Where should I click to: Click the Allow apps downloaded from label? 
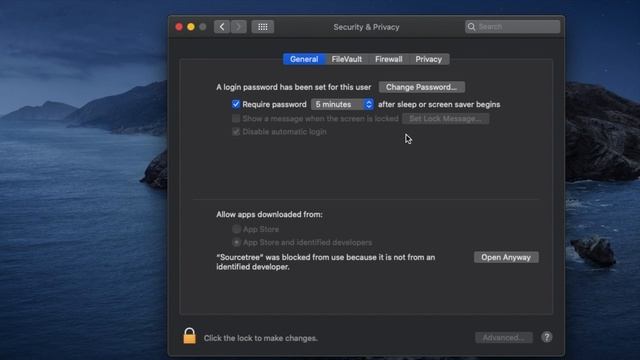269,214
